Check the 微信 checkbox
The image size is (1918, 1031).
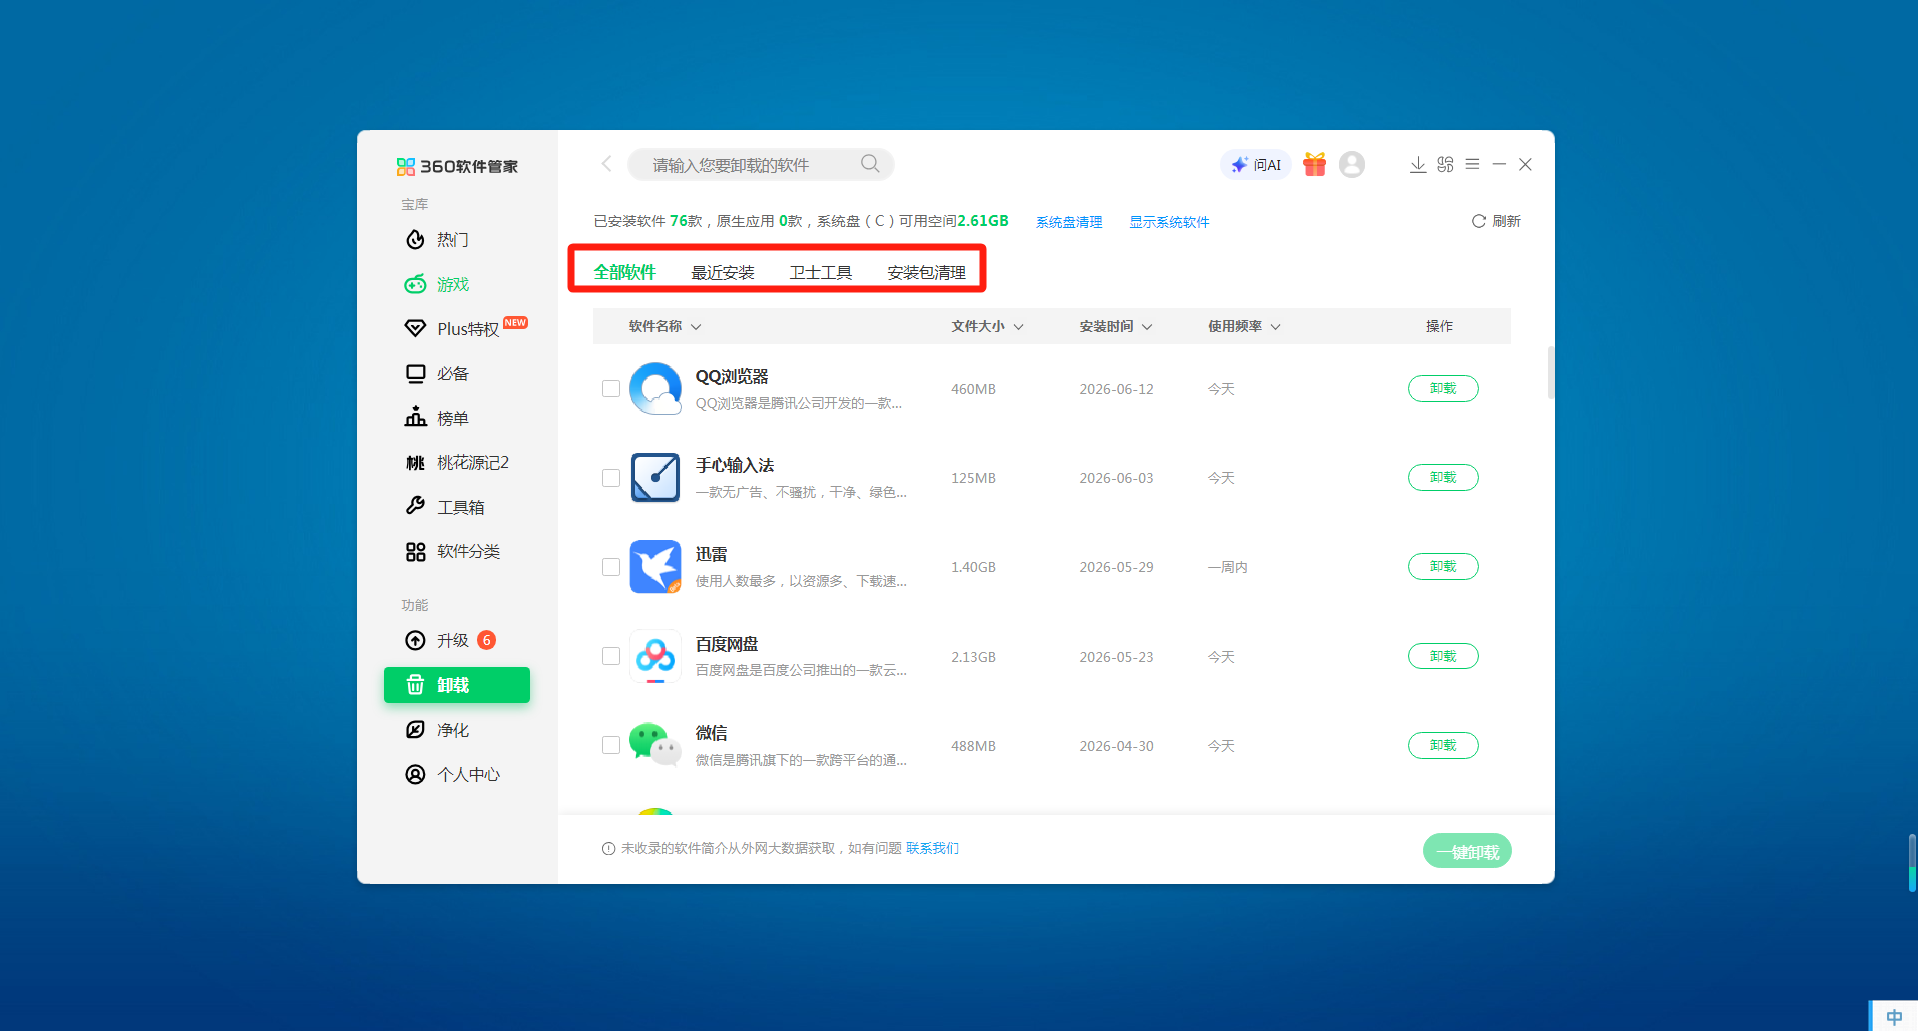pos(611,745)
